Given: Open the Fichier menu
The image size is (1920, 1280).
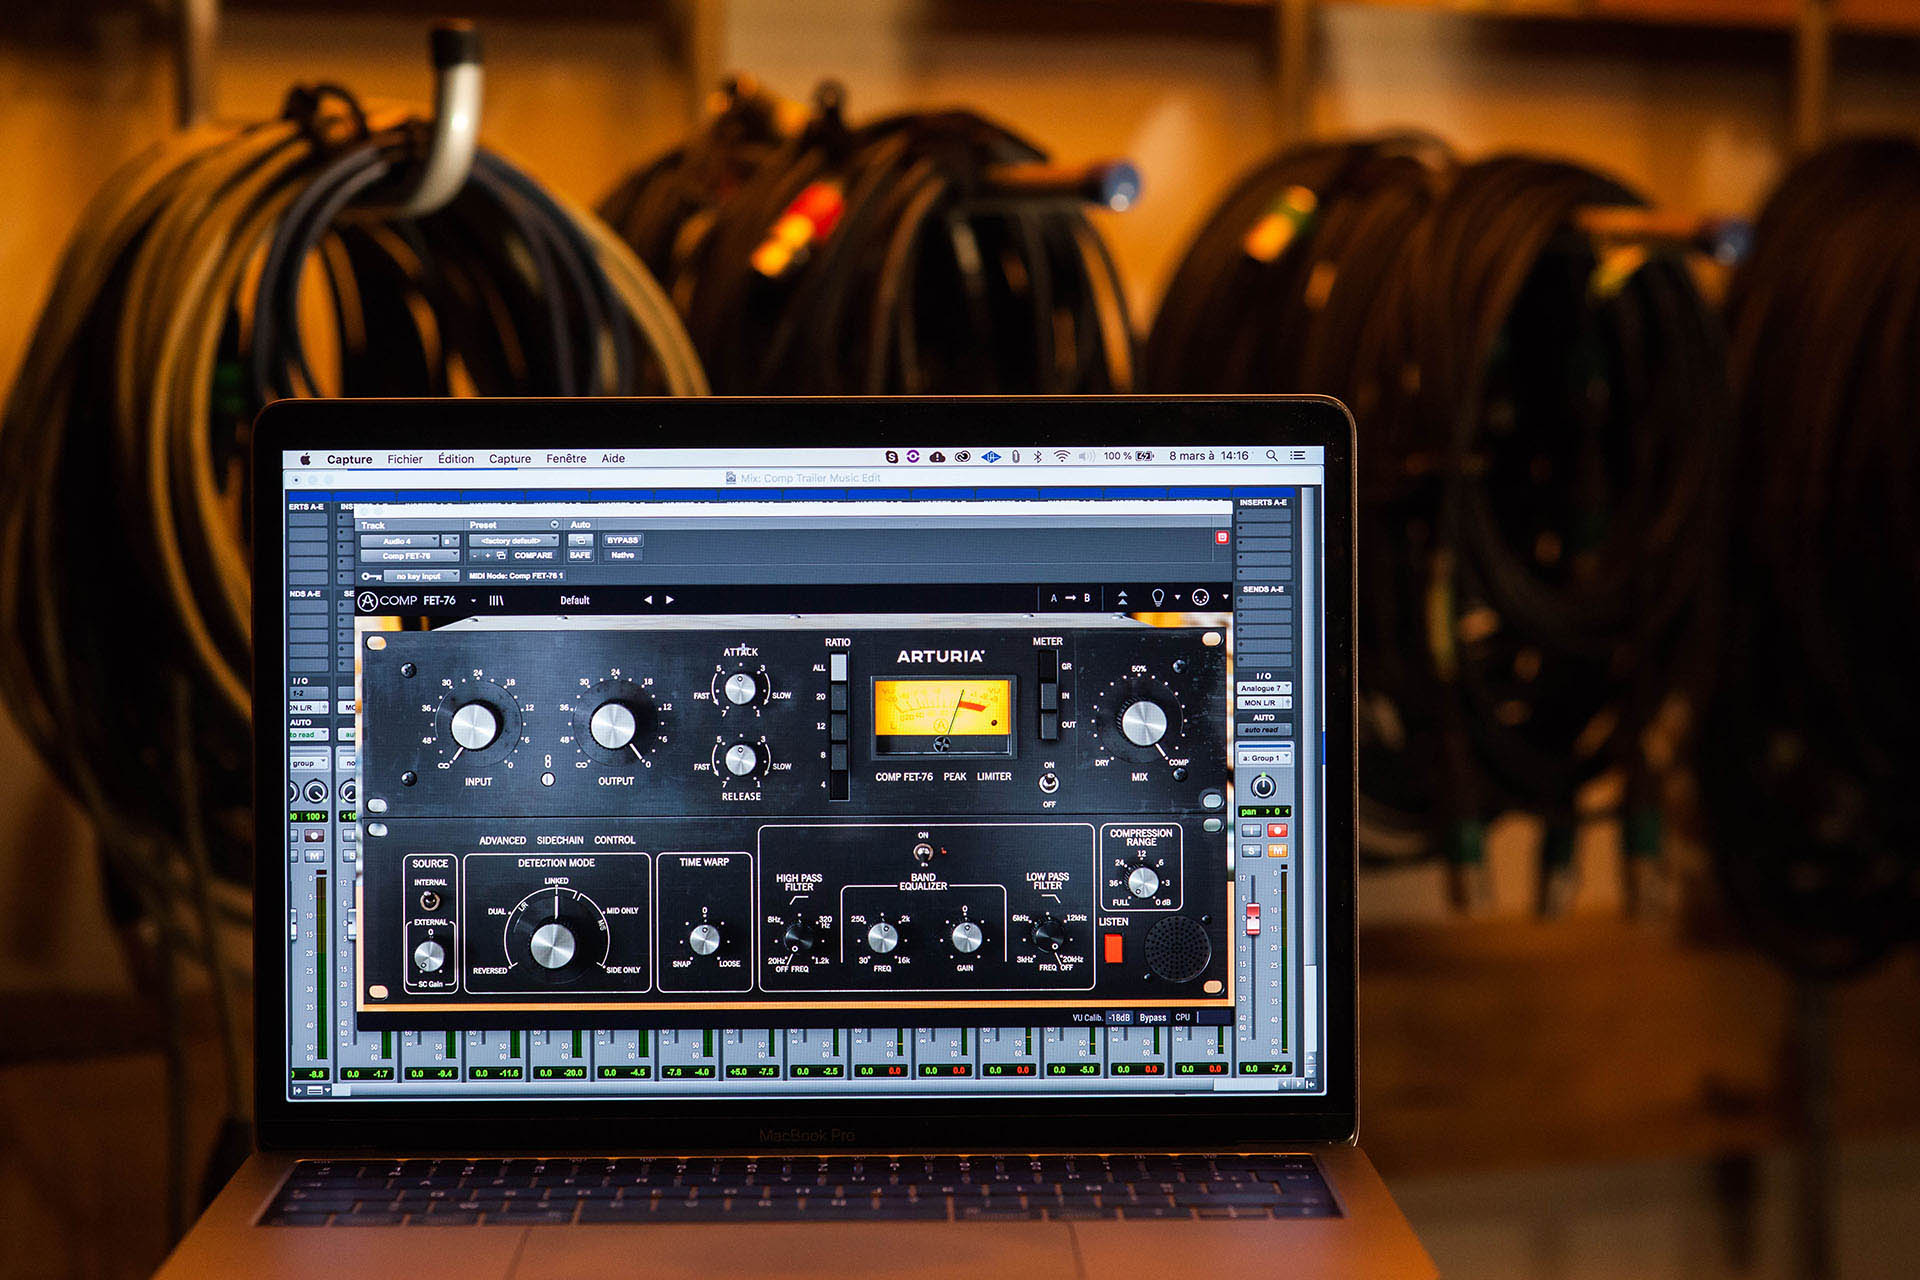Looking at the screenshot, I should (405, 459).
